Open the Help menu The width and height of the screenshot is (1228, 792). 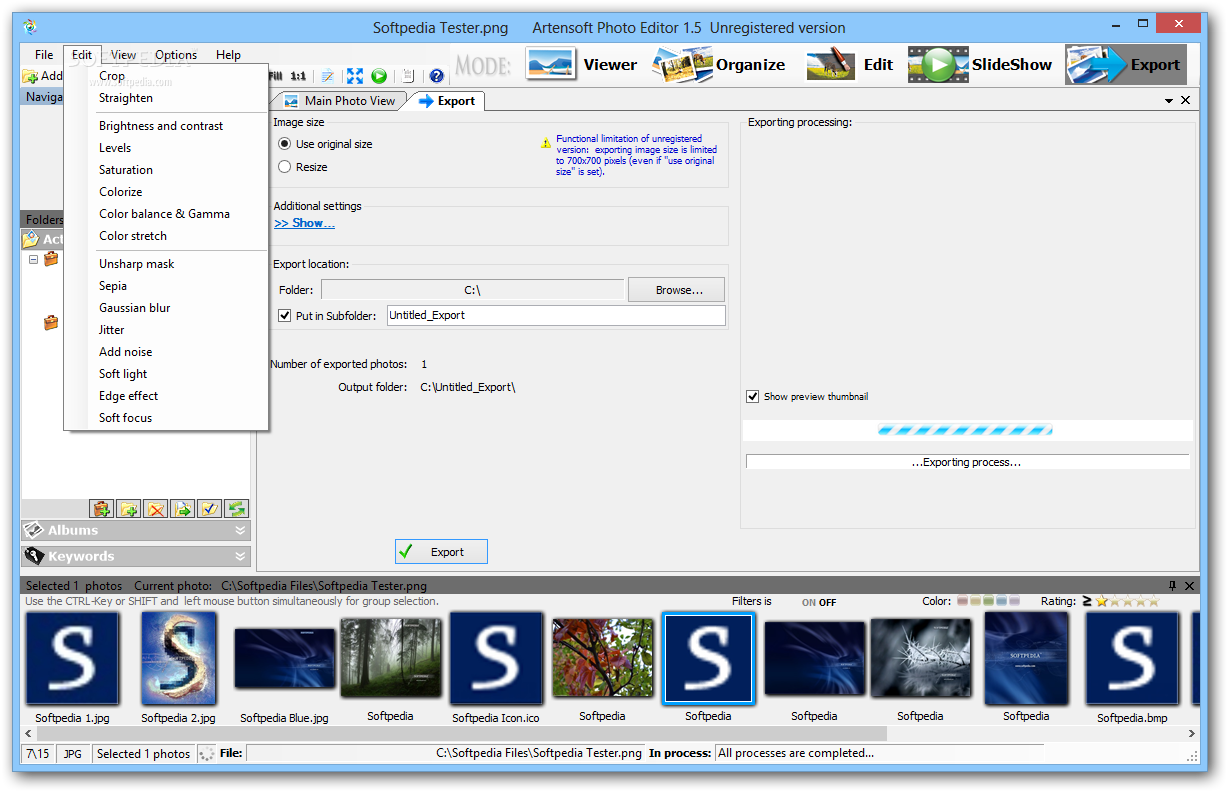(x=228, y=55)
